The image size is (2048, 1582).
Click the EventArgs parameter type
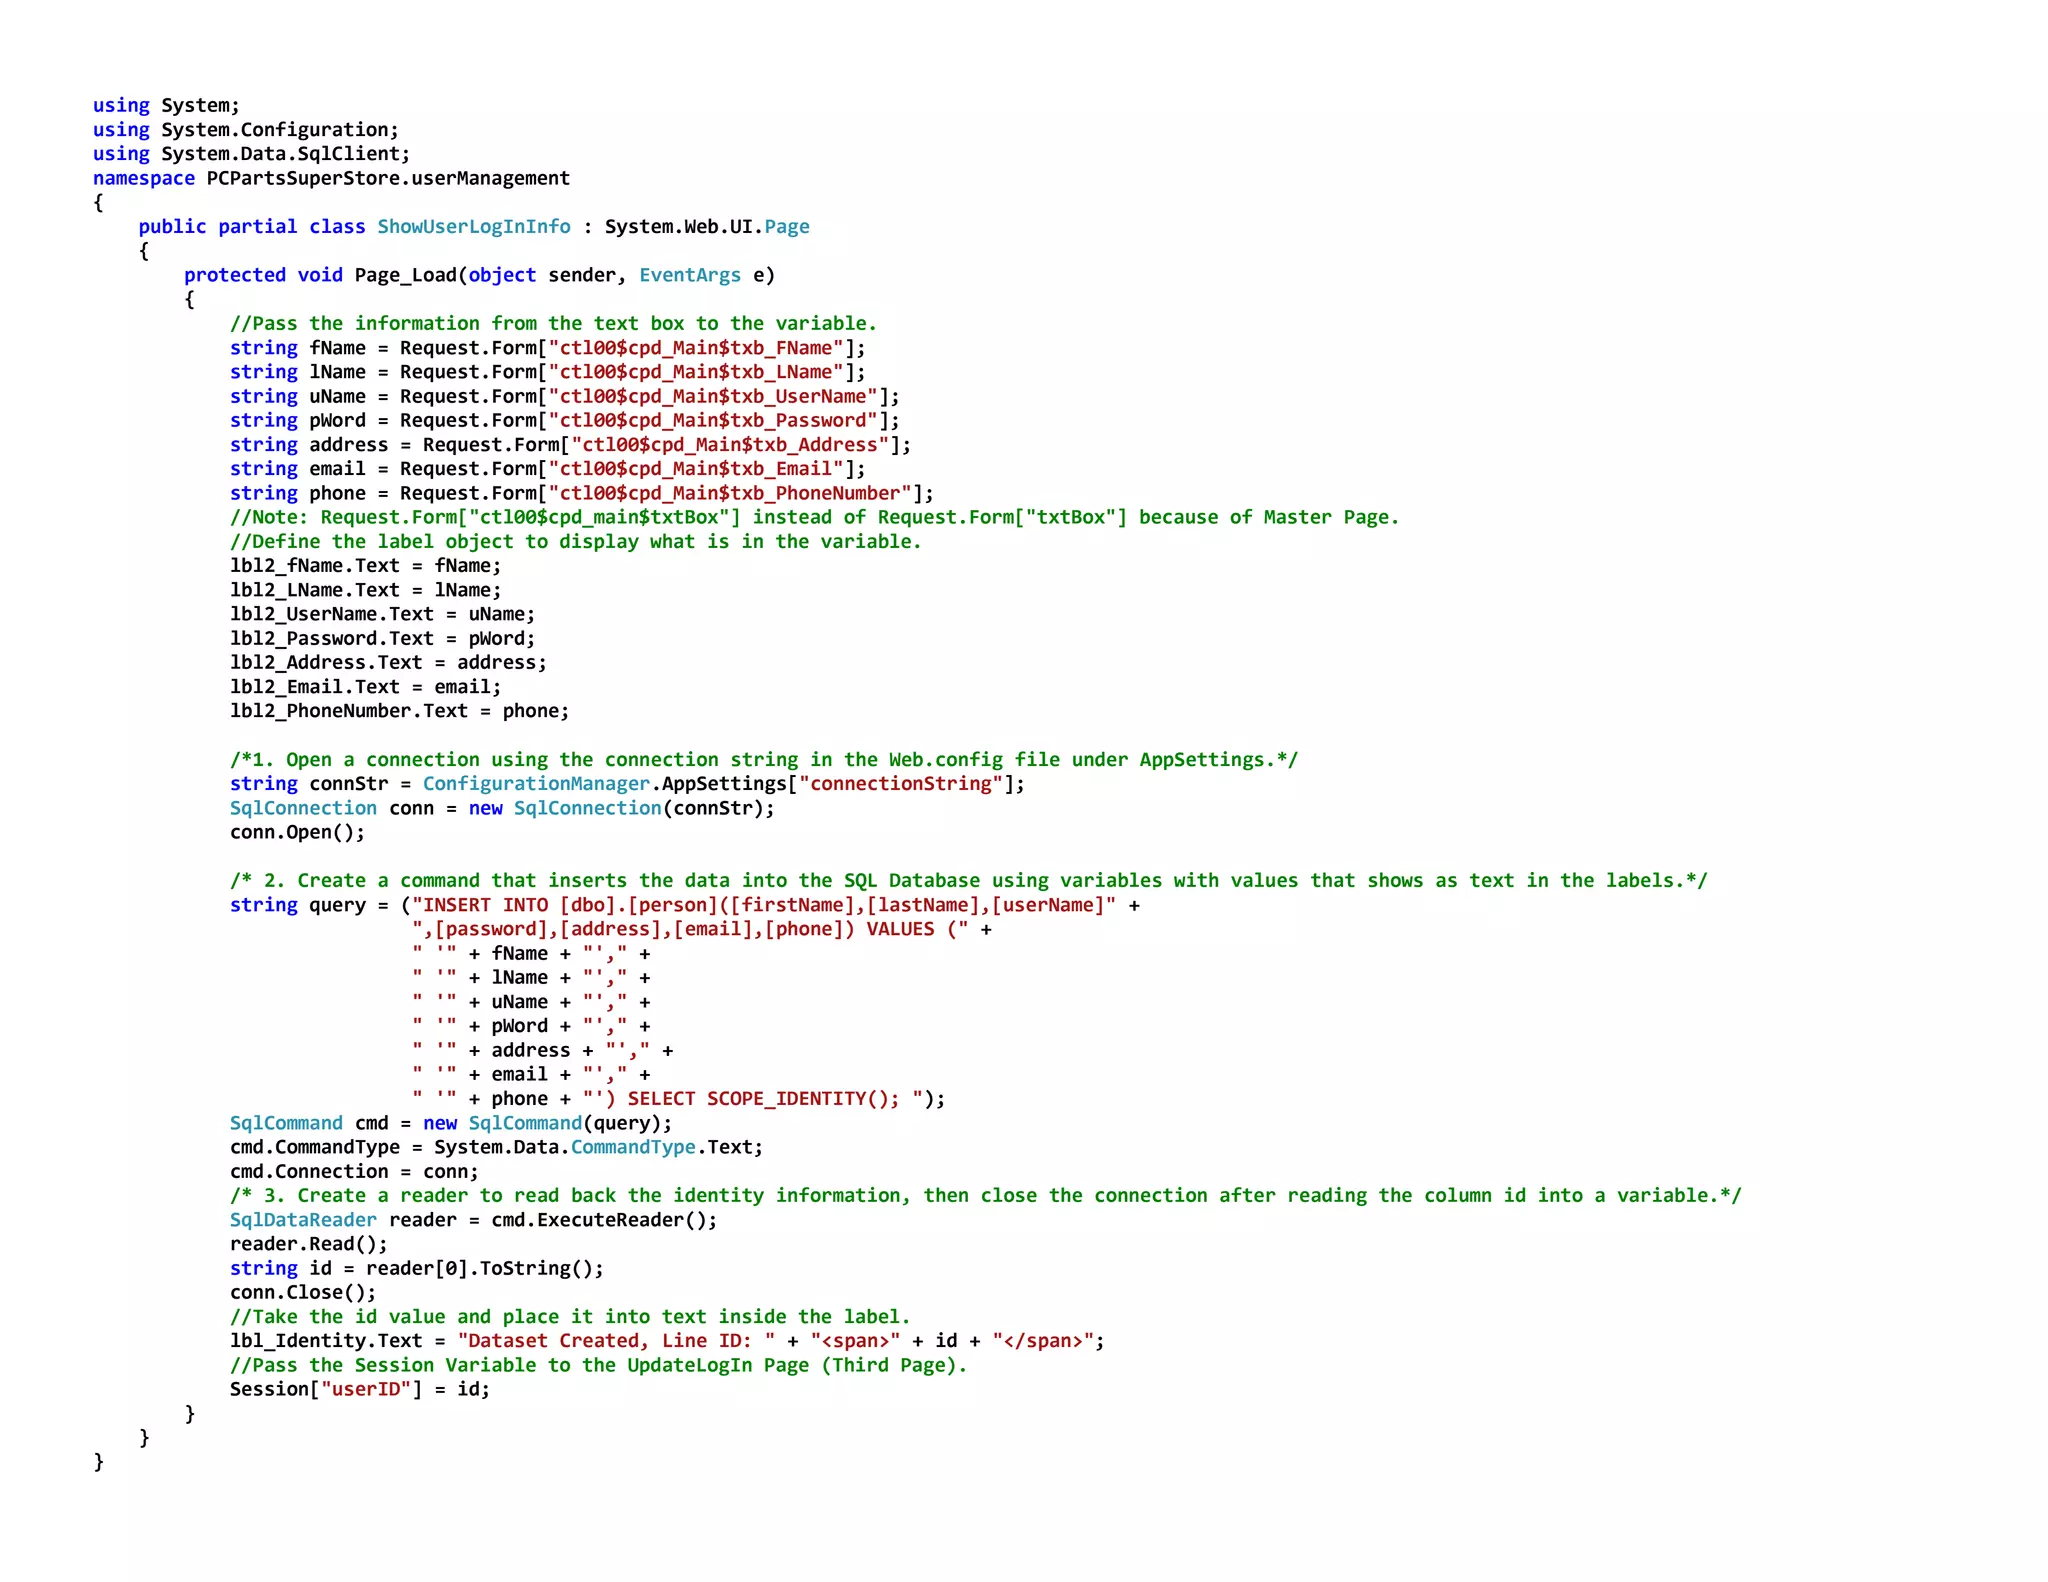tap(689, 275)
